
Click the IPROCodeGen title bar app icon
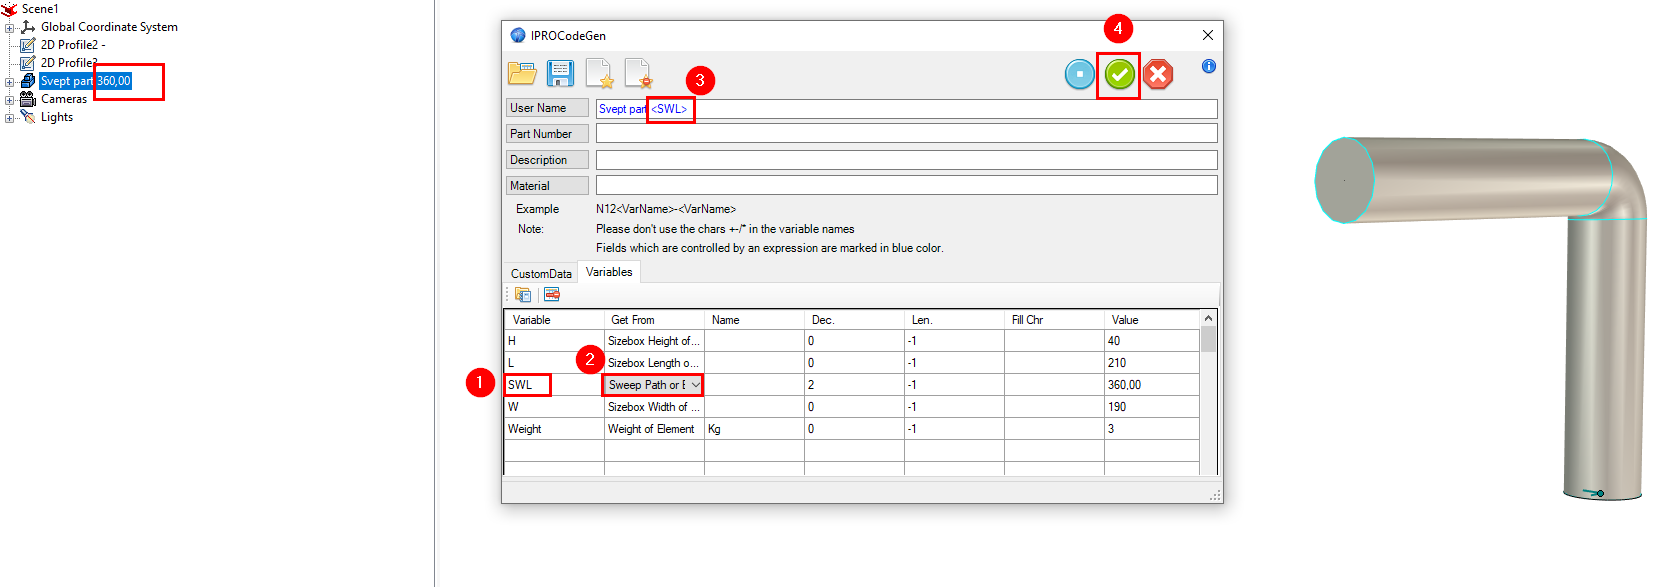coord(518,35)
